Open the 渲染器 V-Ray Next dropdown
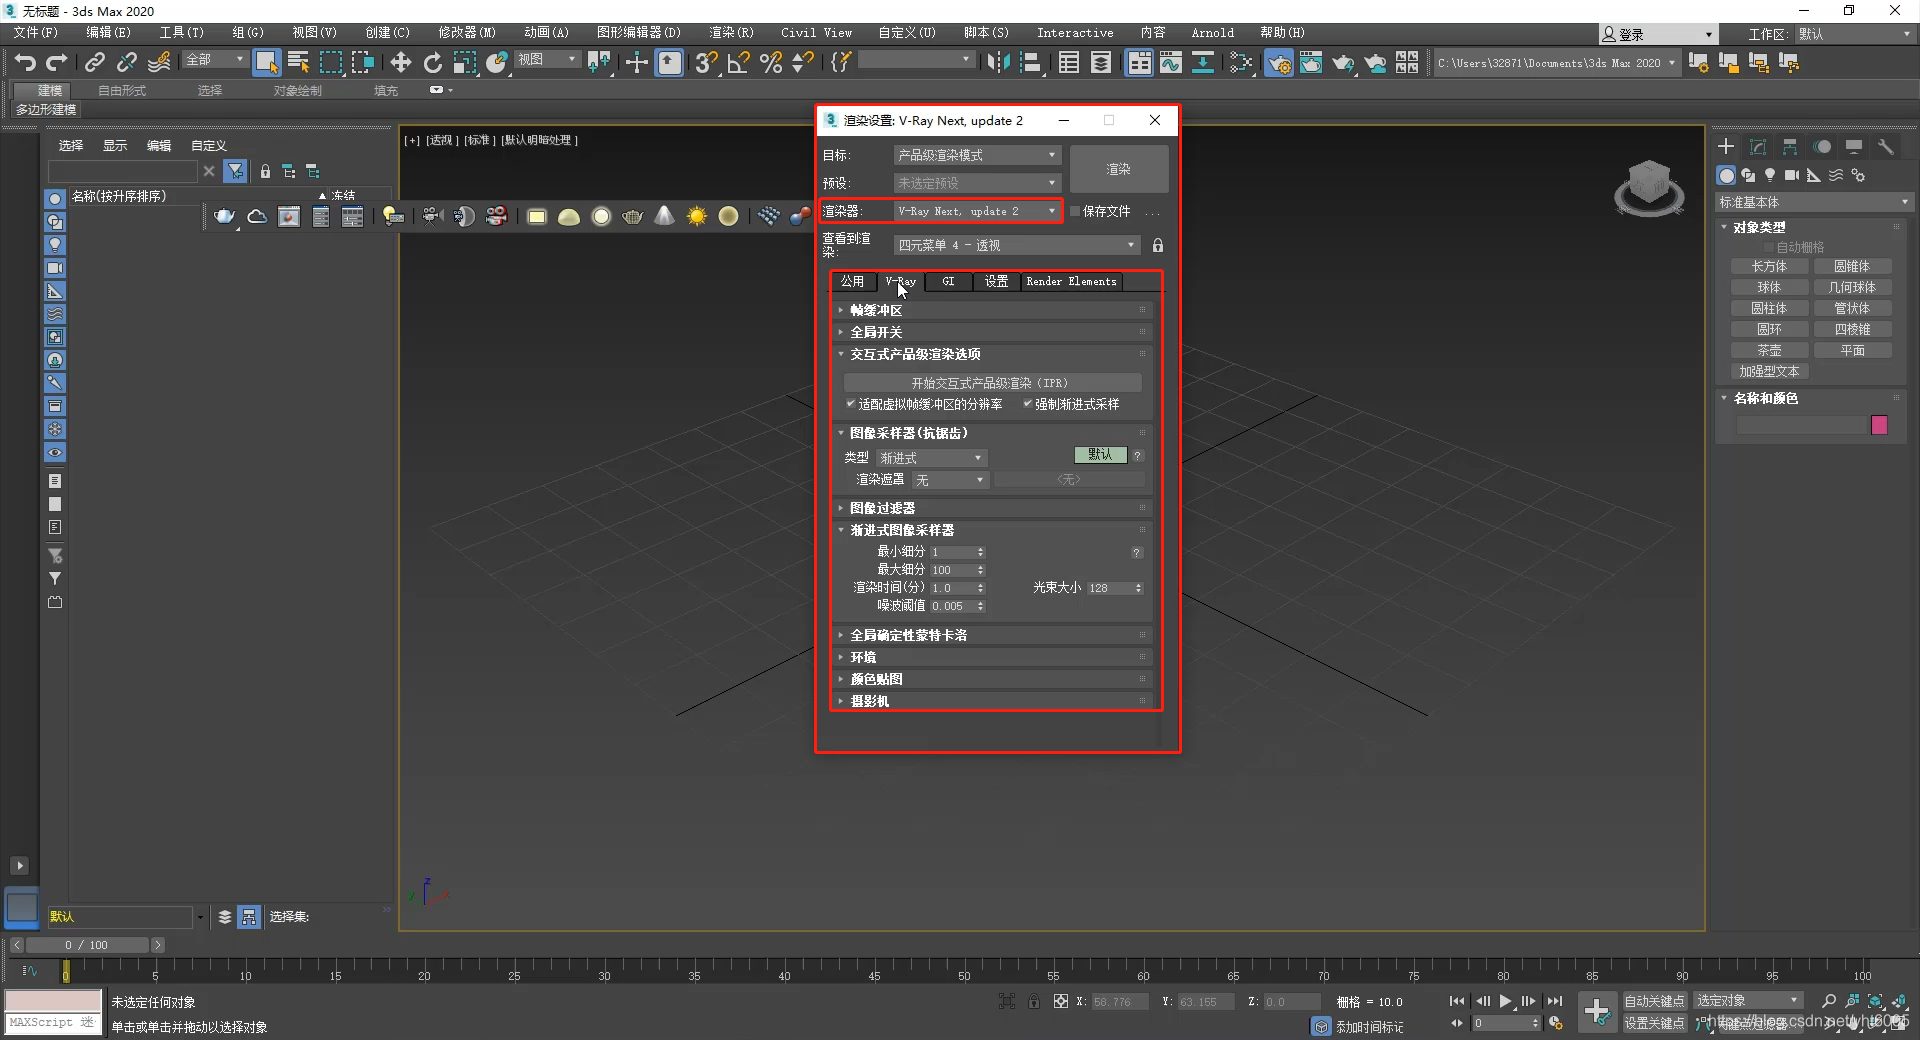This screenshot has height=1040, width=1920. pyautogui.click(x=976, y=211)
